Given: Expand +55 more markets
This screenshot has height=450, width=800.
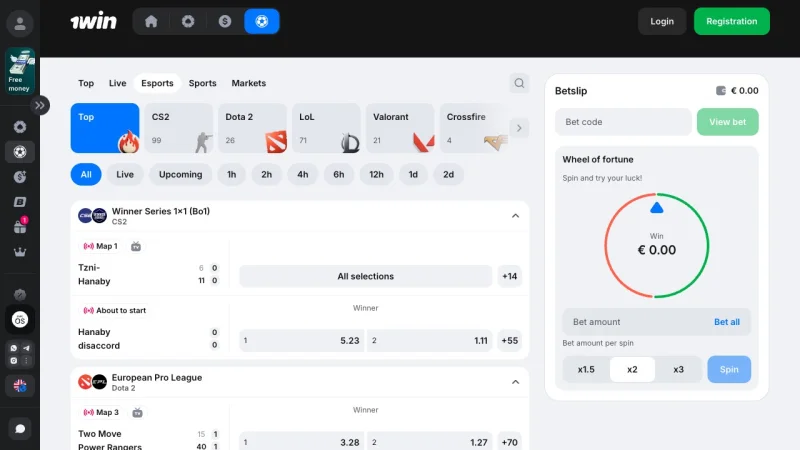Looking at the screenshot, I should (510, 340).
